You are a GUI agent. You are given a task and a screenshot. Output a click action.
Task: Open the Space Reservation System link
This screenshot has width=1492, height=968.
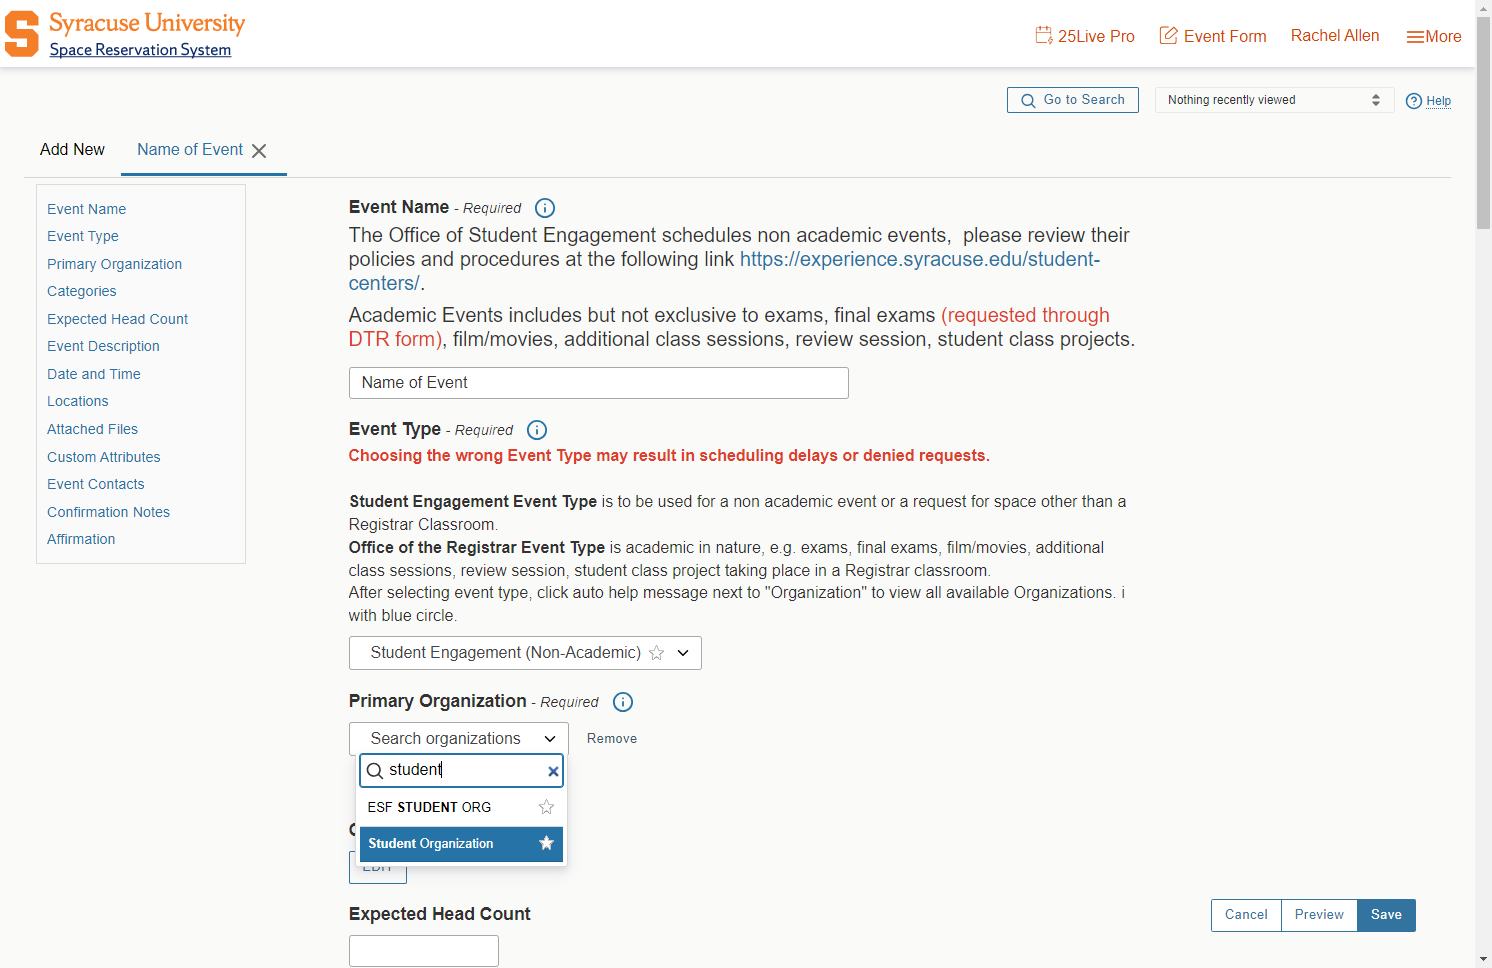[140, 50]
